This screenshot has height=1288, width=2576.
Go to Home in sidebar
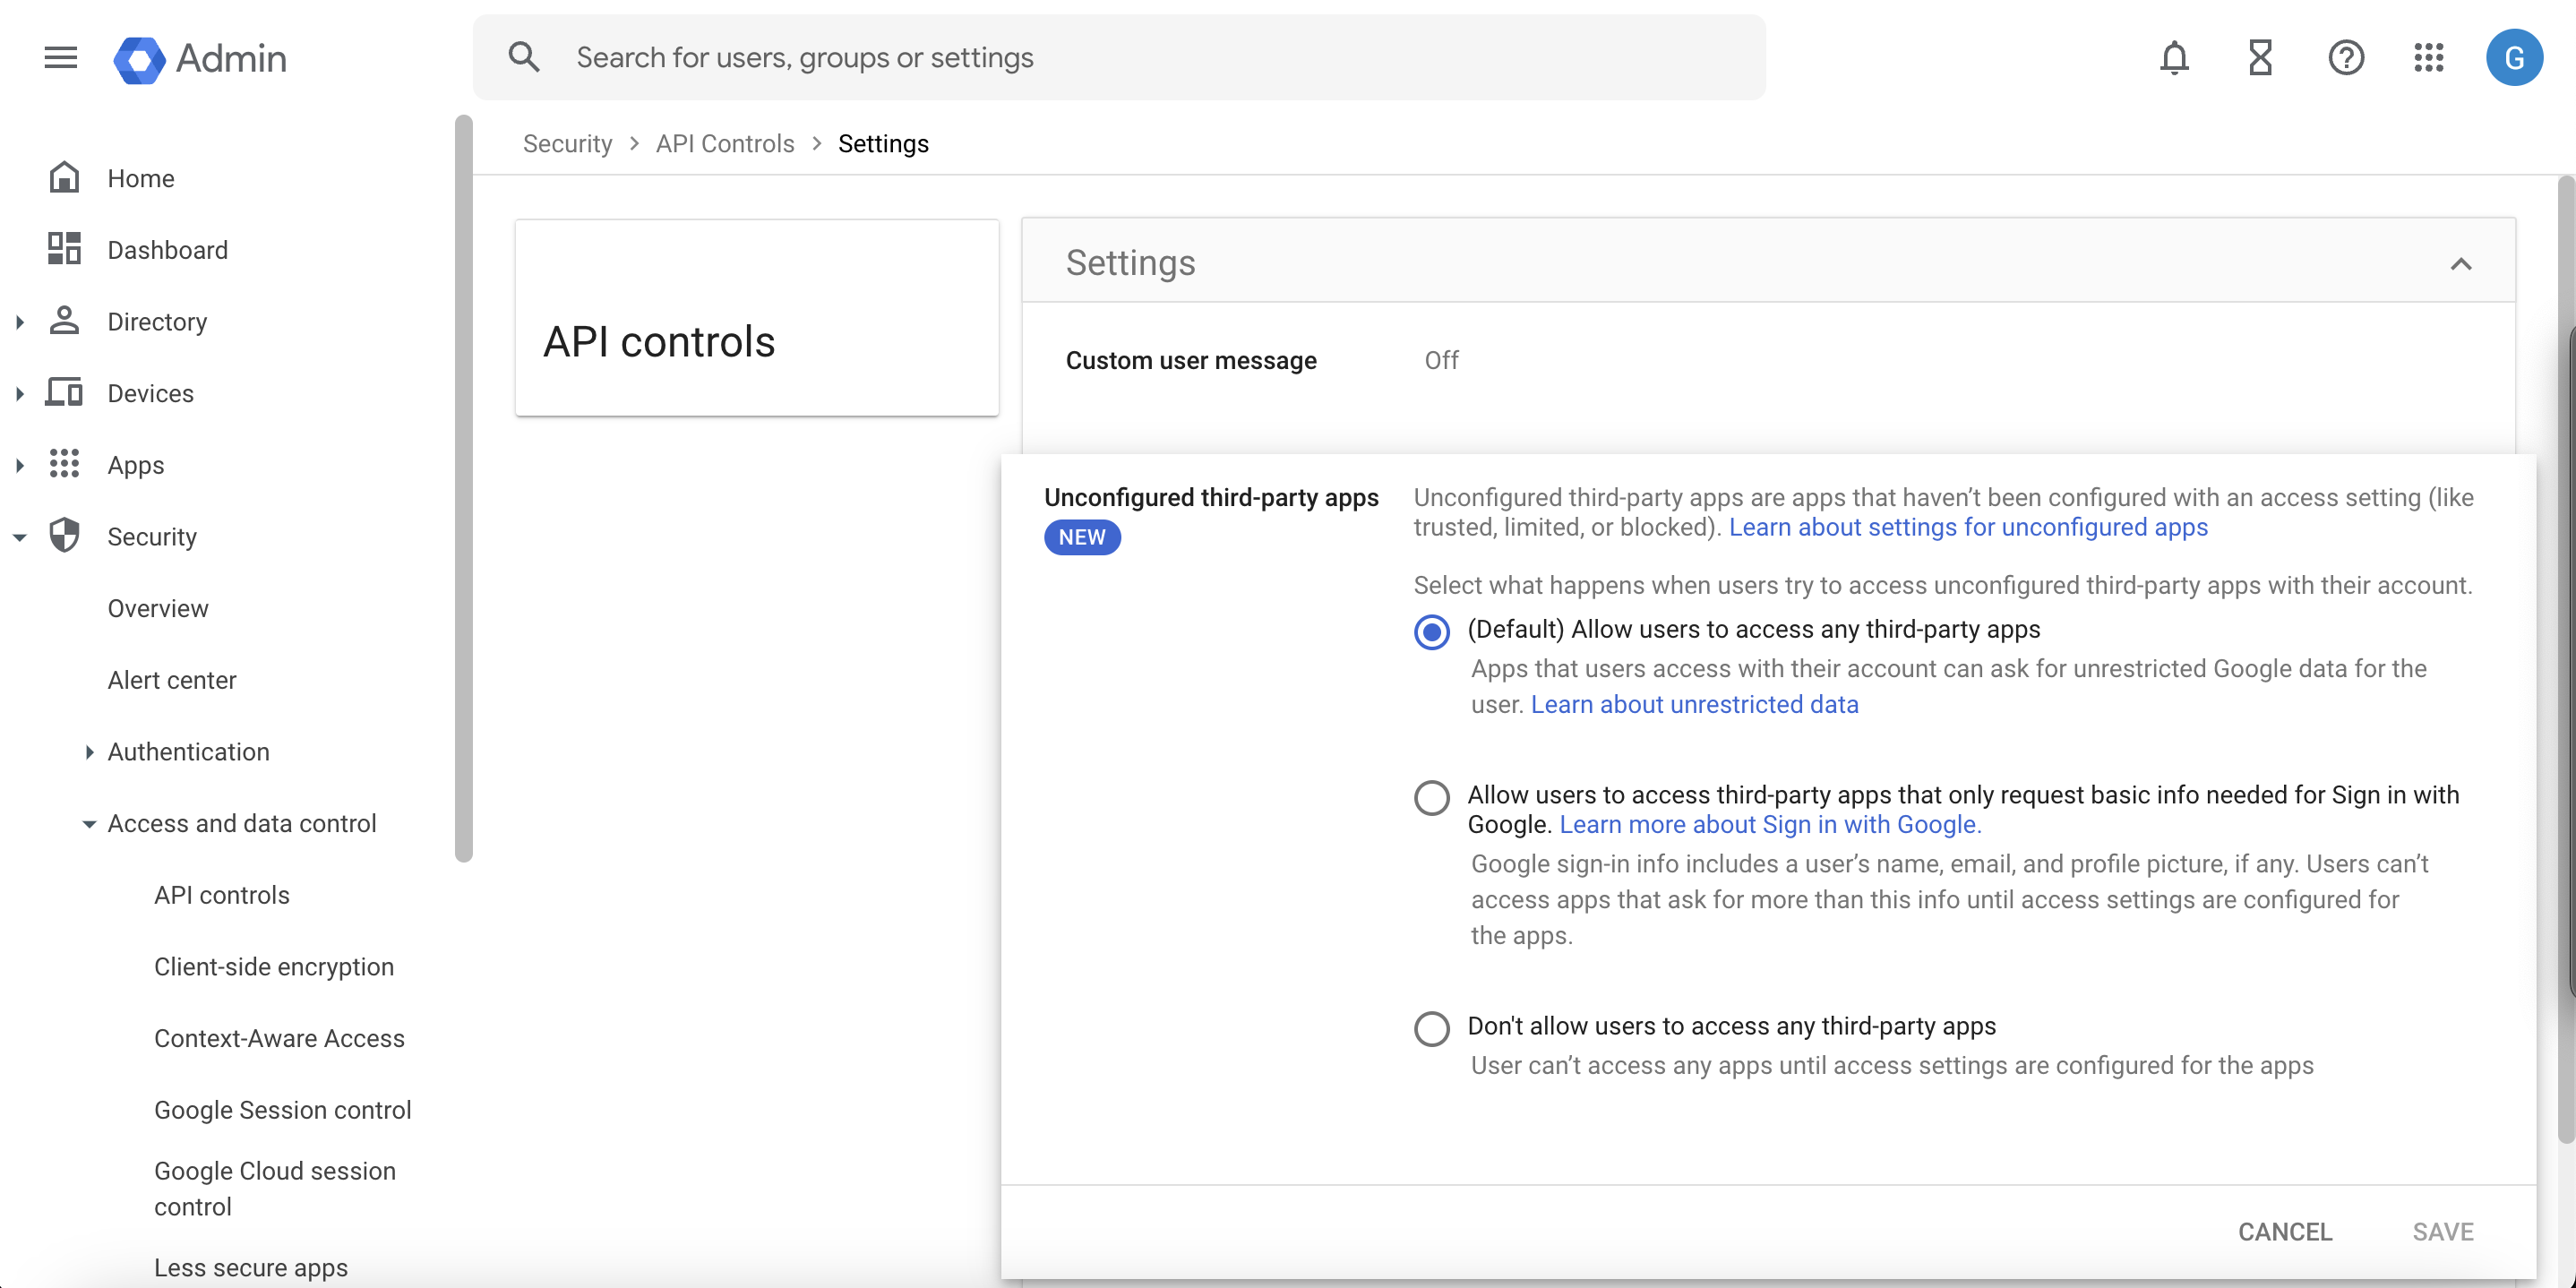tap(141, 178)
